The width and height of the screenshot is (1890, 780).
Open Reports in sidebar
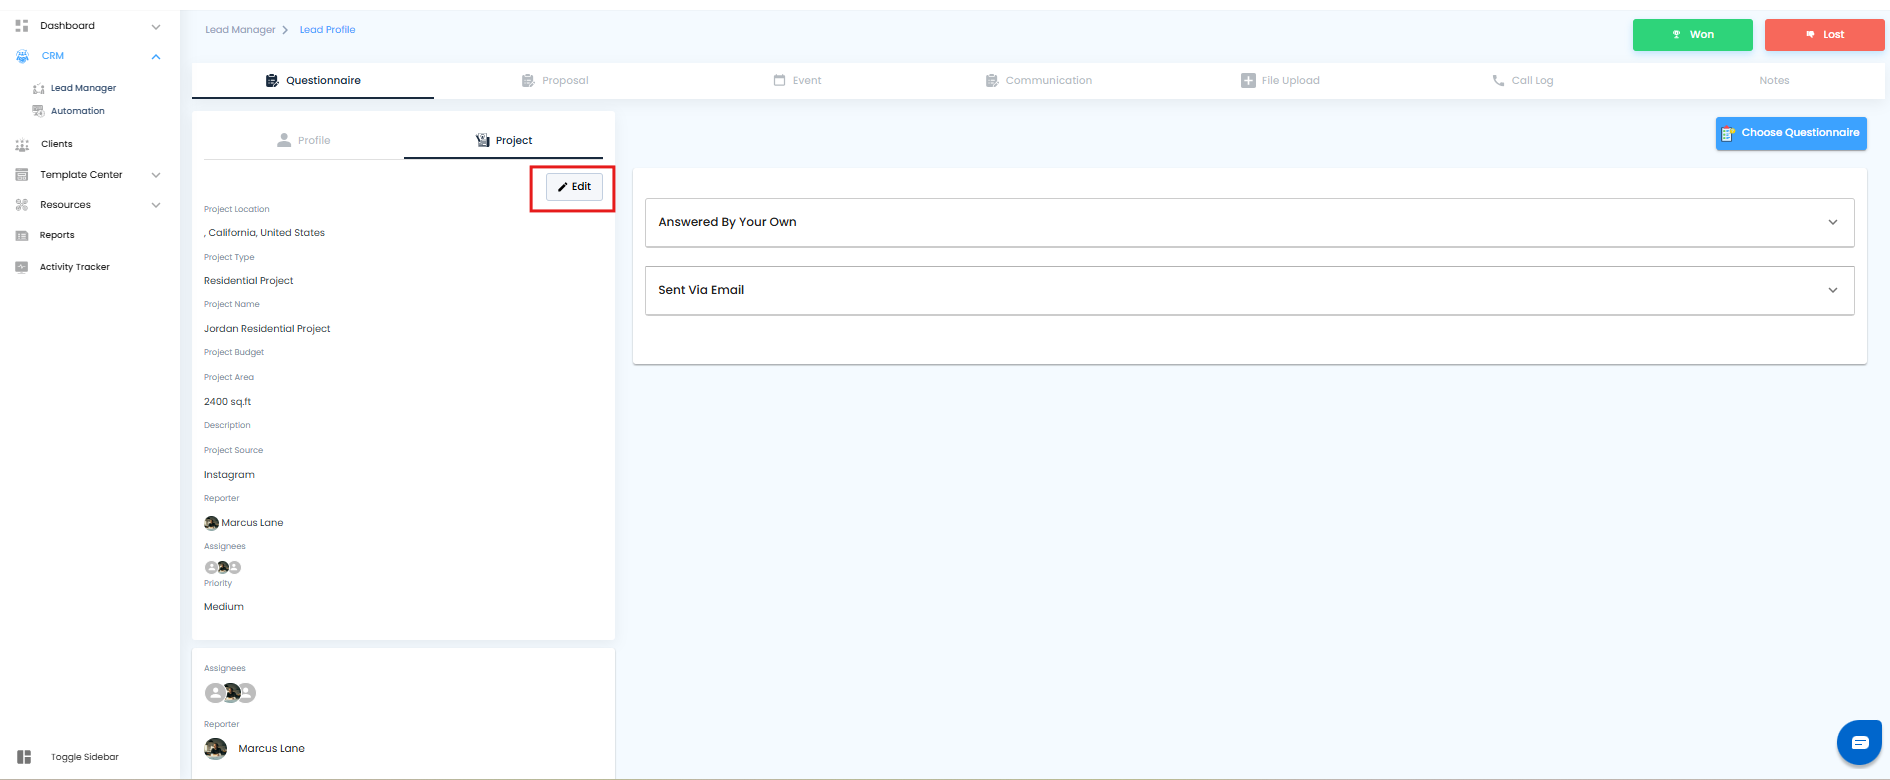tap(57, 235)
